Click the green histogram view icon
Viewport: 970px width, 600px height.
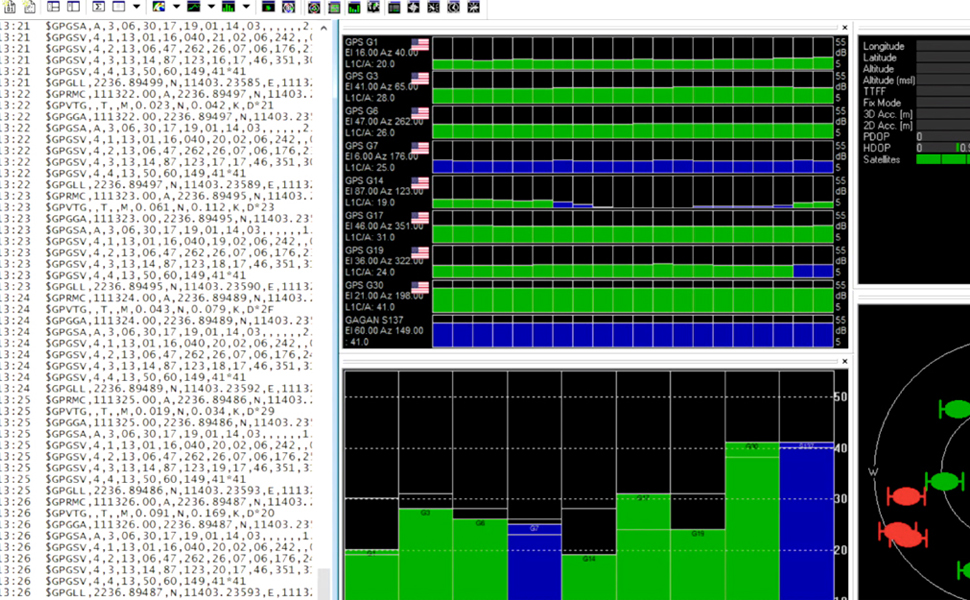(228, 7)
